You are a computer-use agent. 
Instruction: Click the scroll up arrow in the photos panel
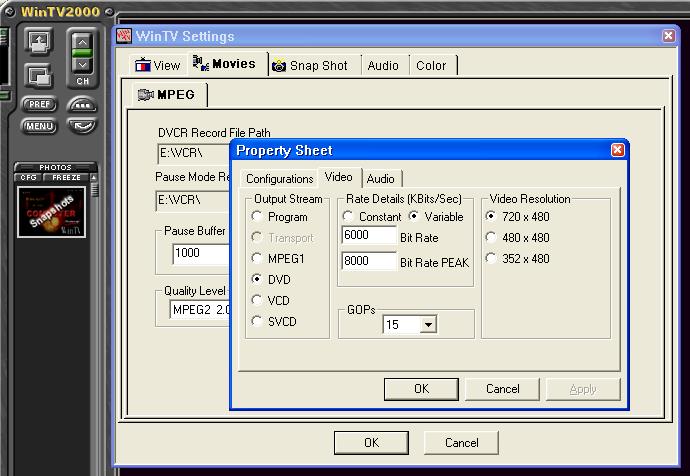click(94, 177)
